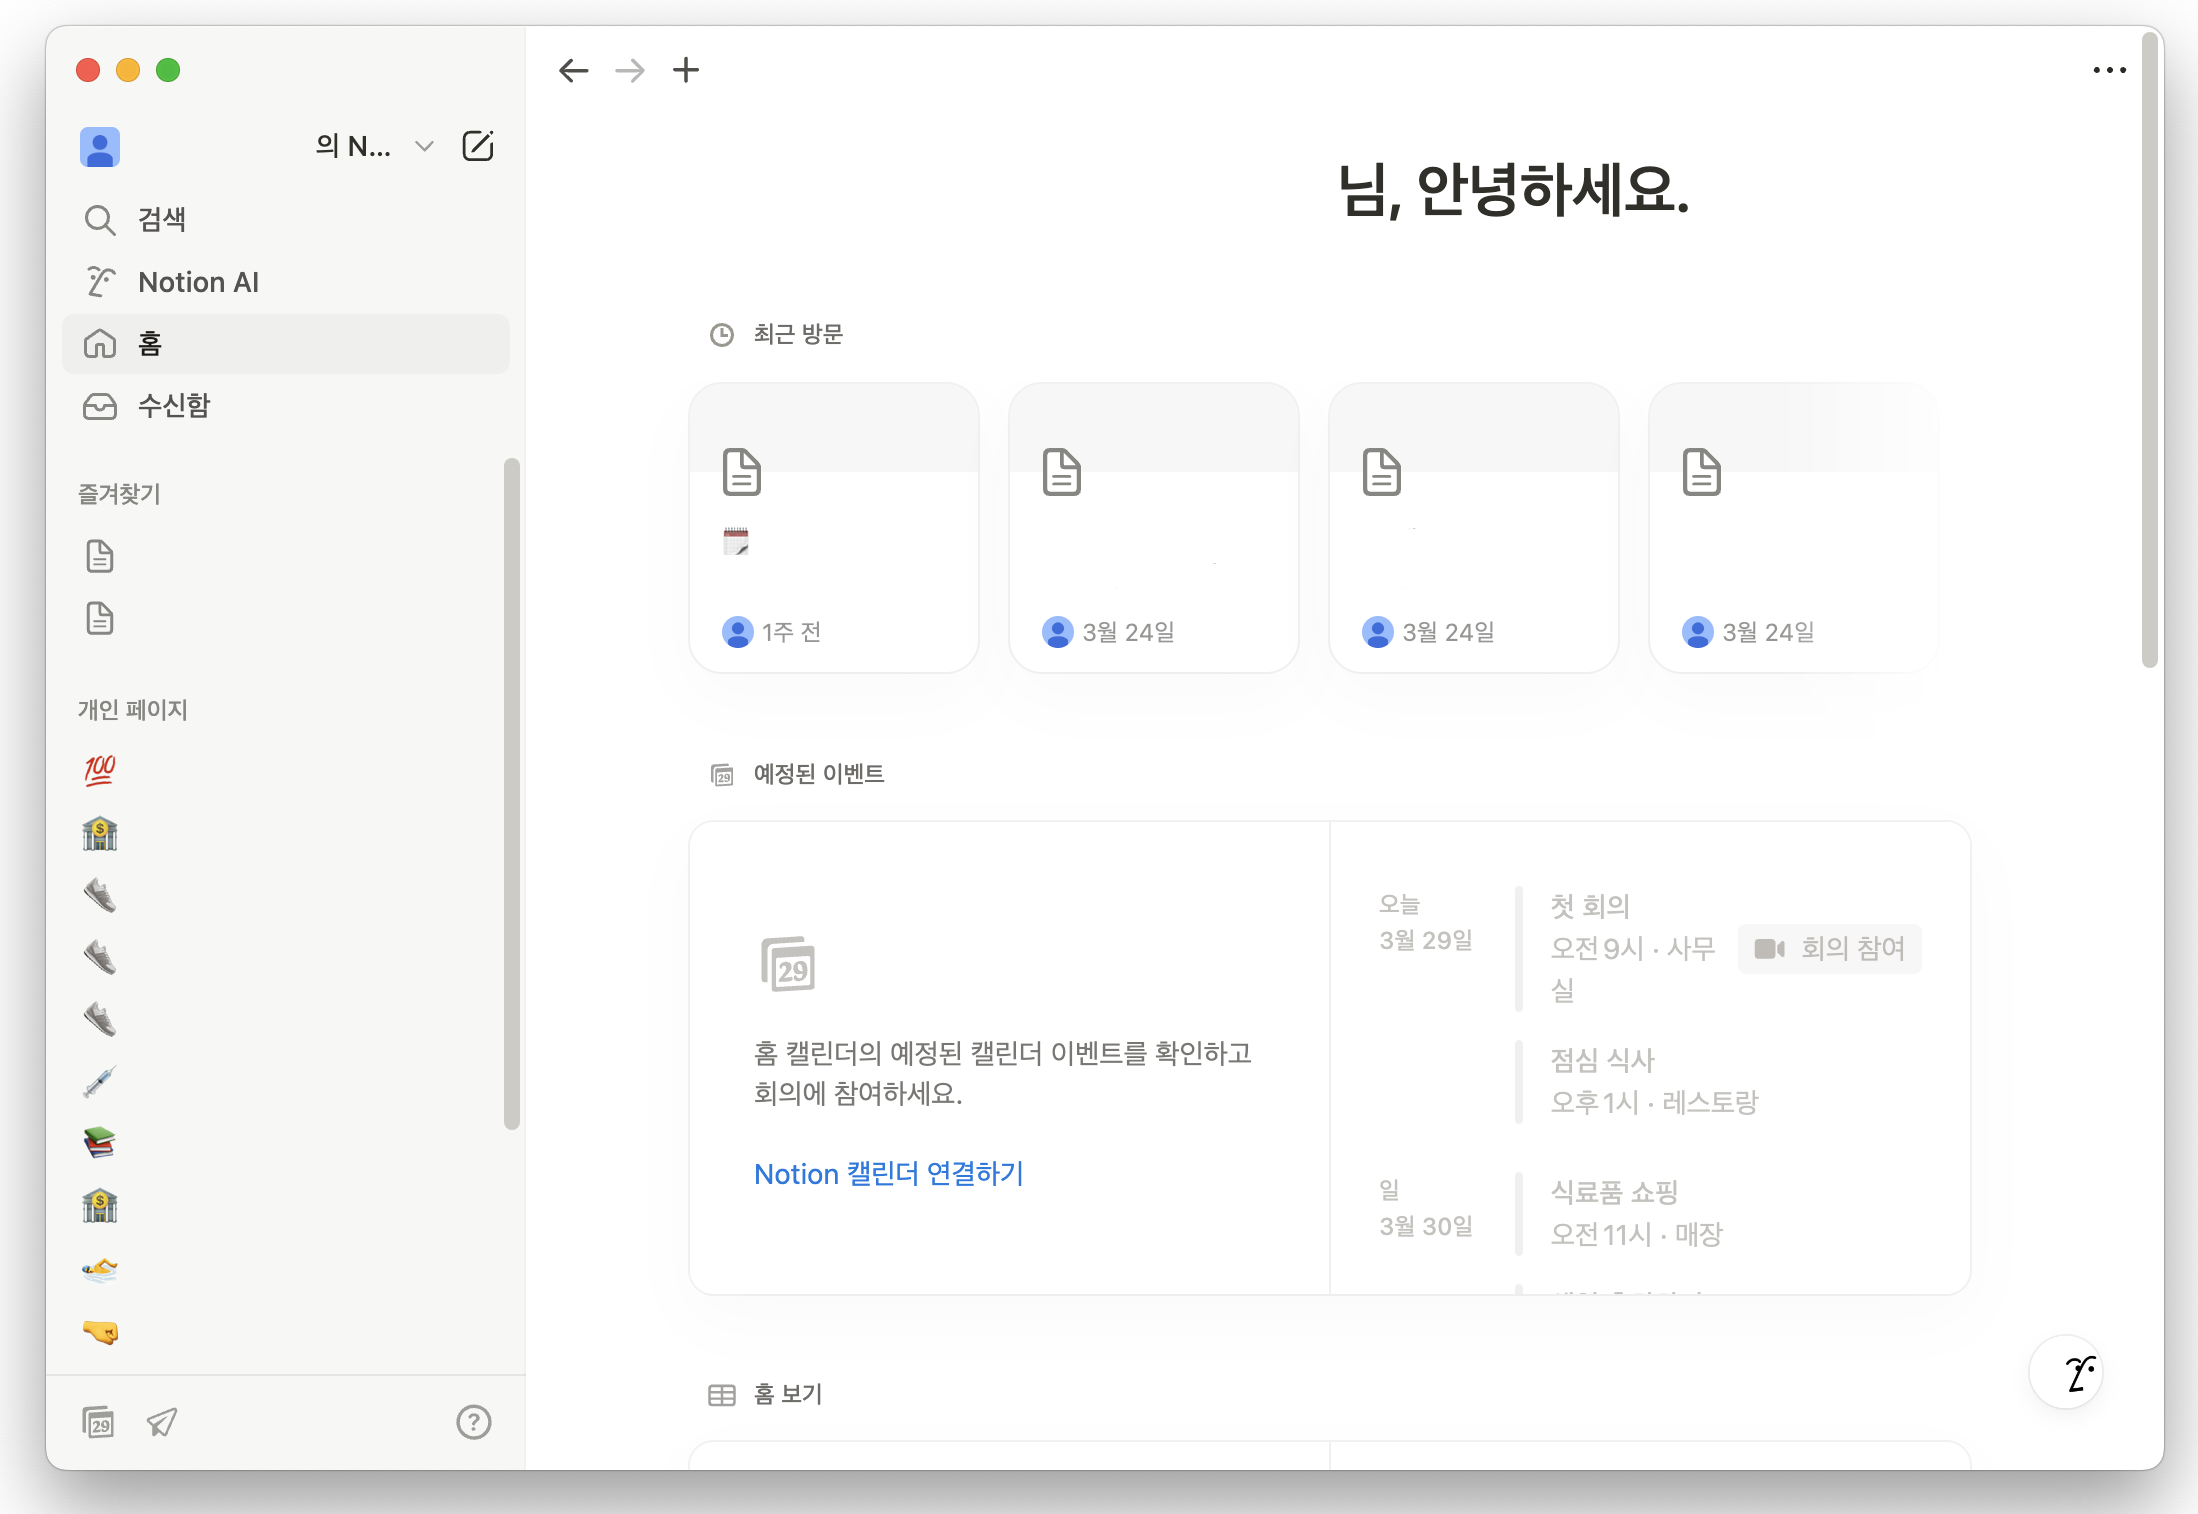Open the books emoji private page
Image resolution: width=2198 pixels, height=1514 pixels.
point(100,1142)
